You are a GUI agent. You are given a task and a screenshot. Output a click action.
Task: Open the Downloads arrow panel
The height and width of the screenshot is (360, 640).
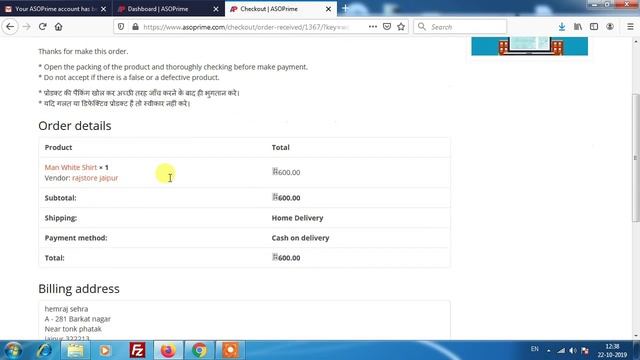pos(562,27)
